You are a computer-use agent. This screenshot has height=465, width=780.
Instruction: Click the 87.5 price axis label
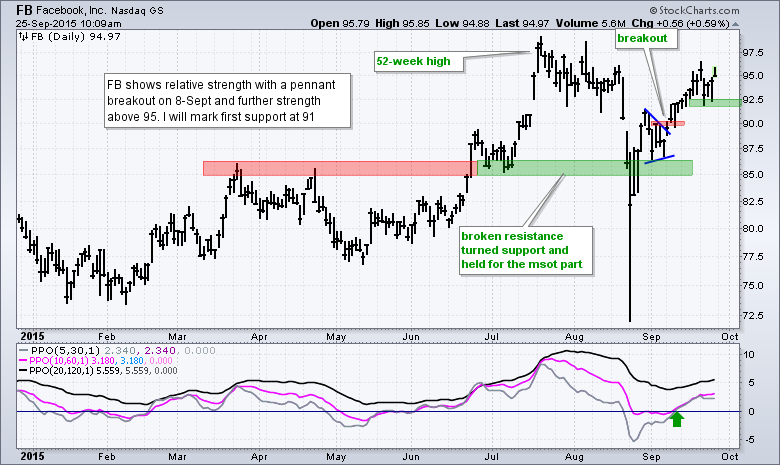click(753, 149)
